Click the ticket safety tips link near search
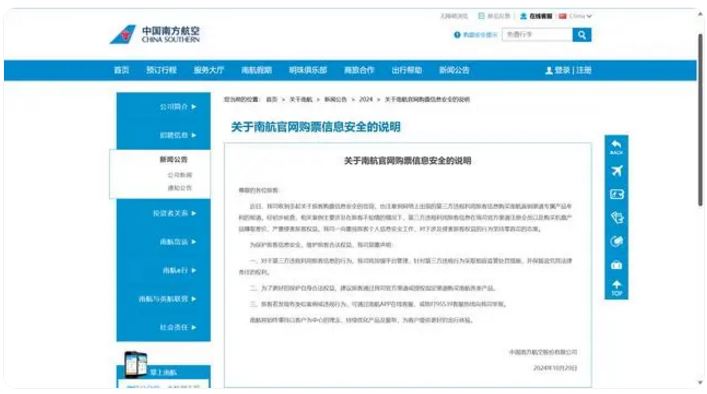This screenshot has width=707, height=394. [480, 35]
